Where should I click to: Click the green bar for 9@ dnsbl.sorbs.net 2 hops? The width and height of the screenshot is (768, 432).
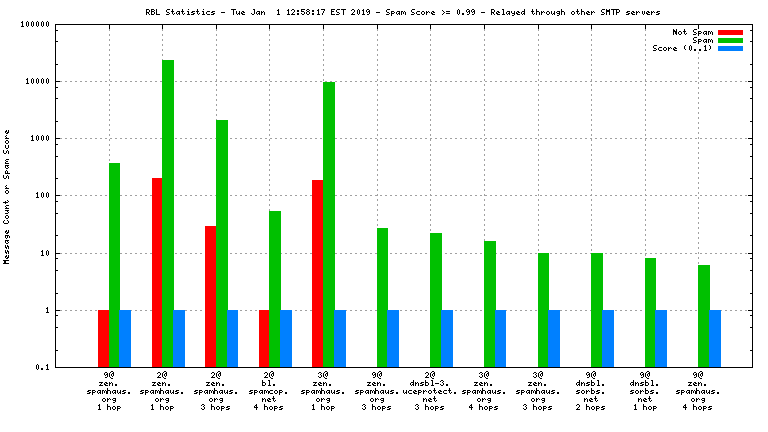point(597,309)
